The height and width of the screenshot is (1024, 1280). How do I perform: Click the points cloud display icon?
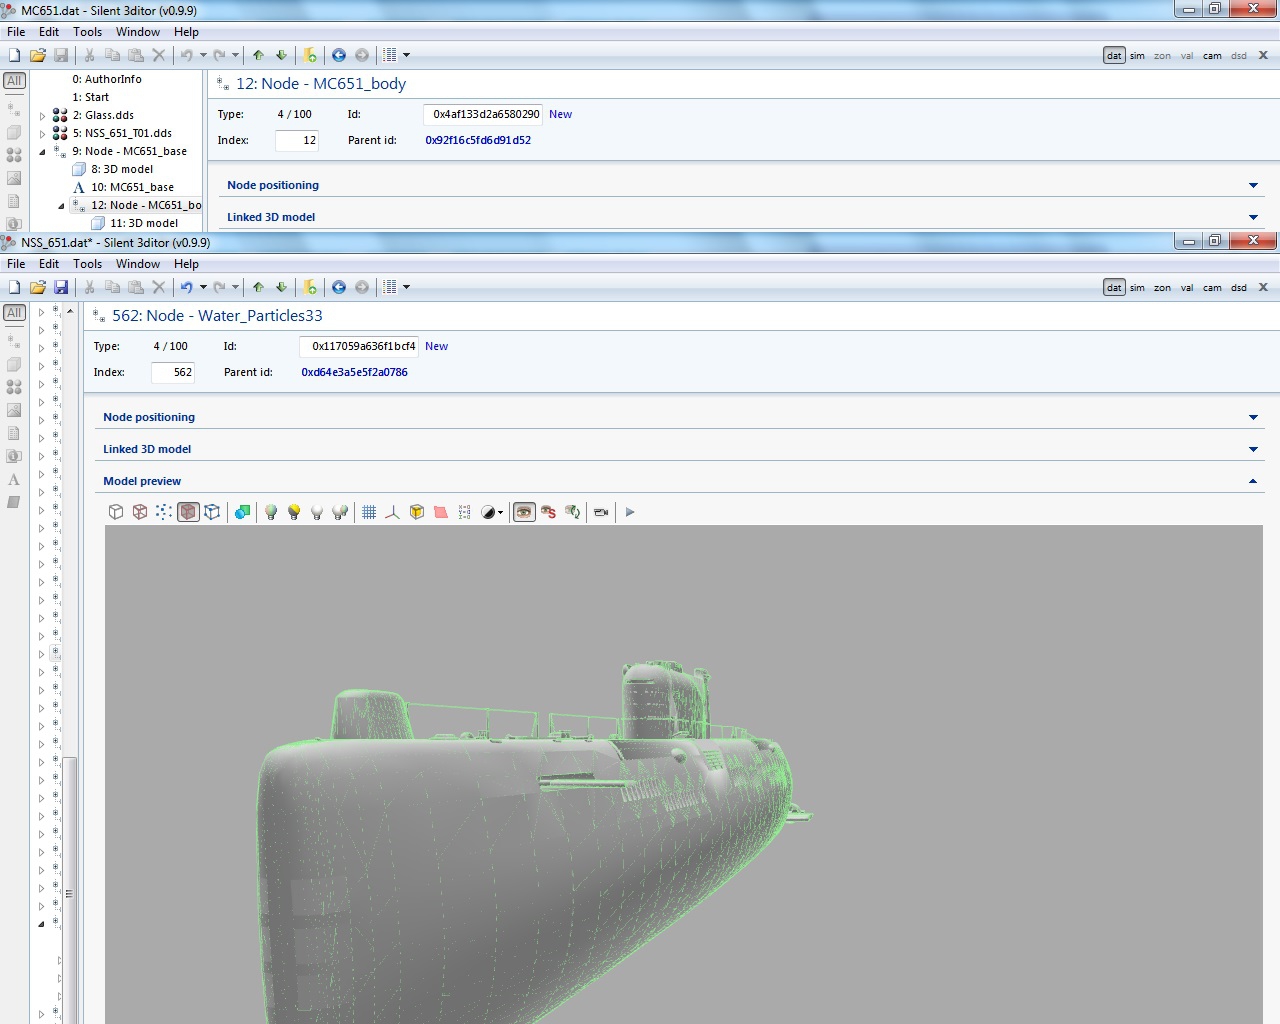pyautogui.click(x=163, y=512)
